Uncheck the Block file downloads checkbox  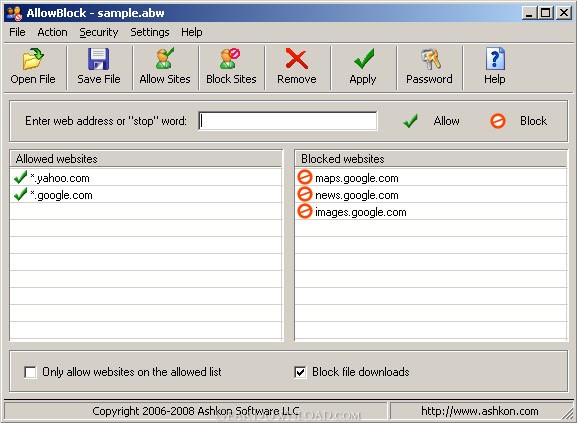tap(300, 372)
